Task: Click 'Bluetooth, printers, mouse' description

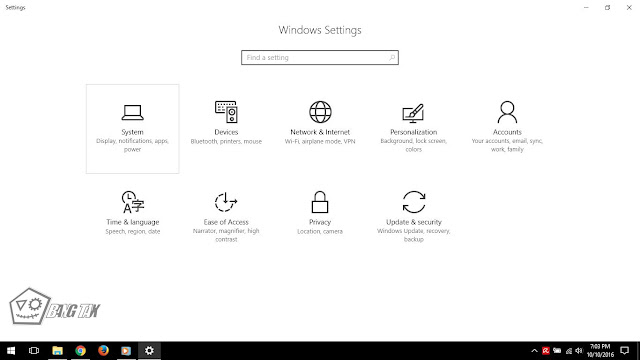Action: 226,141
